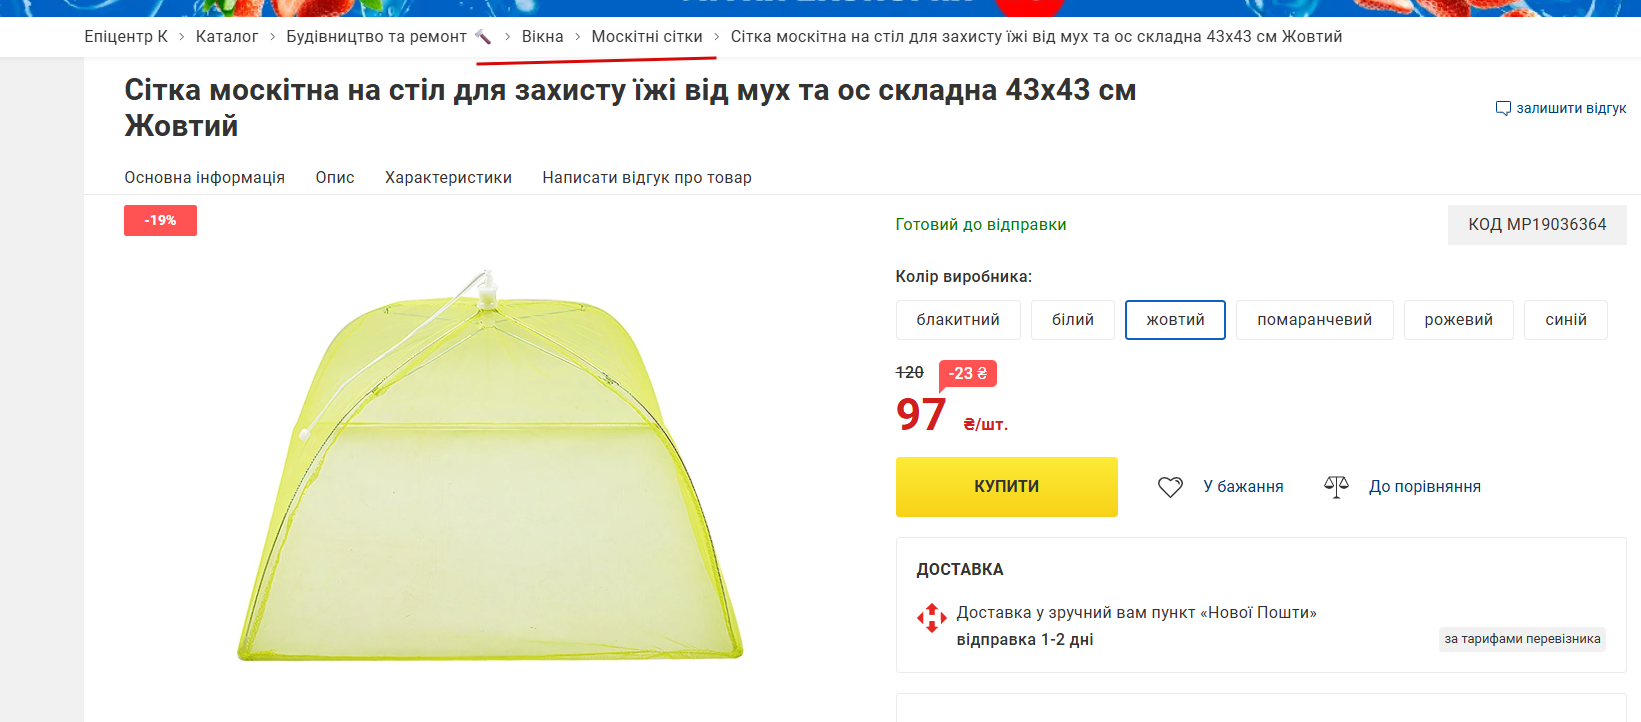The height and width of the screenshot is (722, 1641).
Task: Open the Каталог breadcrumb link
Action: 227,37
